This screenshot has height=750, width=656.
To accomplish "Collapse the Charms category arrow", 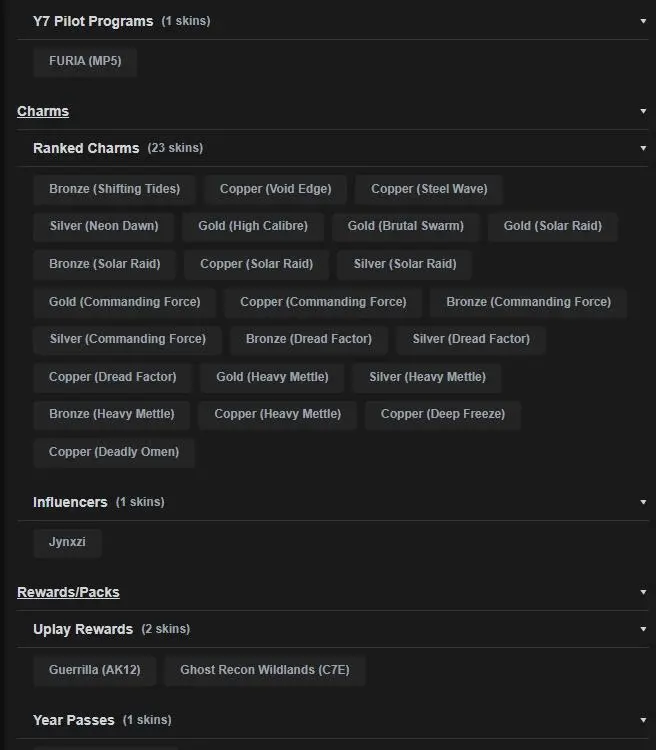I will [643, 111].
